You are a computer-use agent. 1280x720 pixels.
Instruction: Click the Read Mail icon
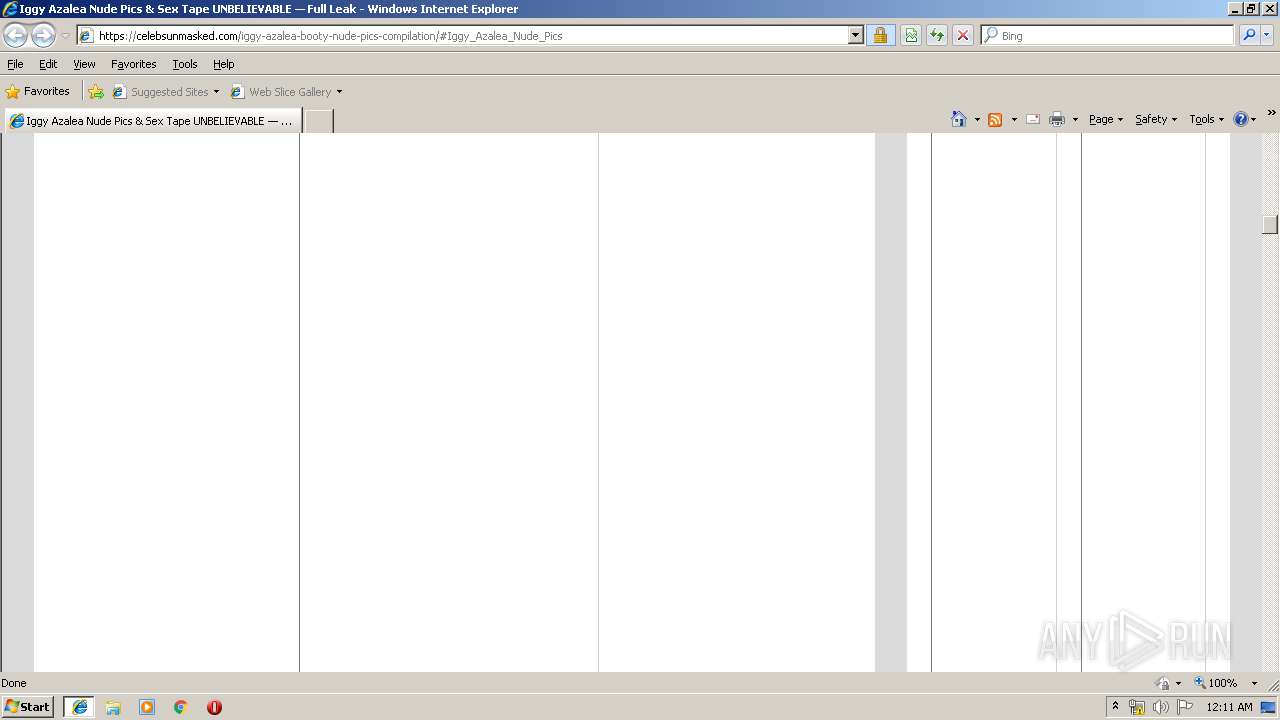tap(1033, 120)
